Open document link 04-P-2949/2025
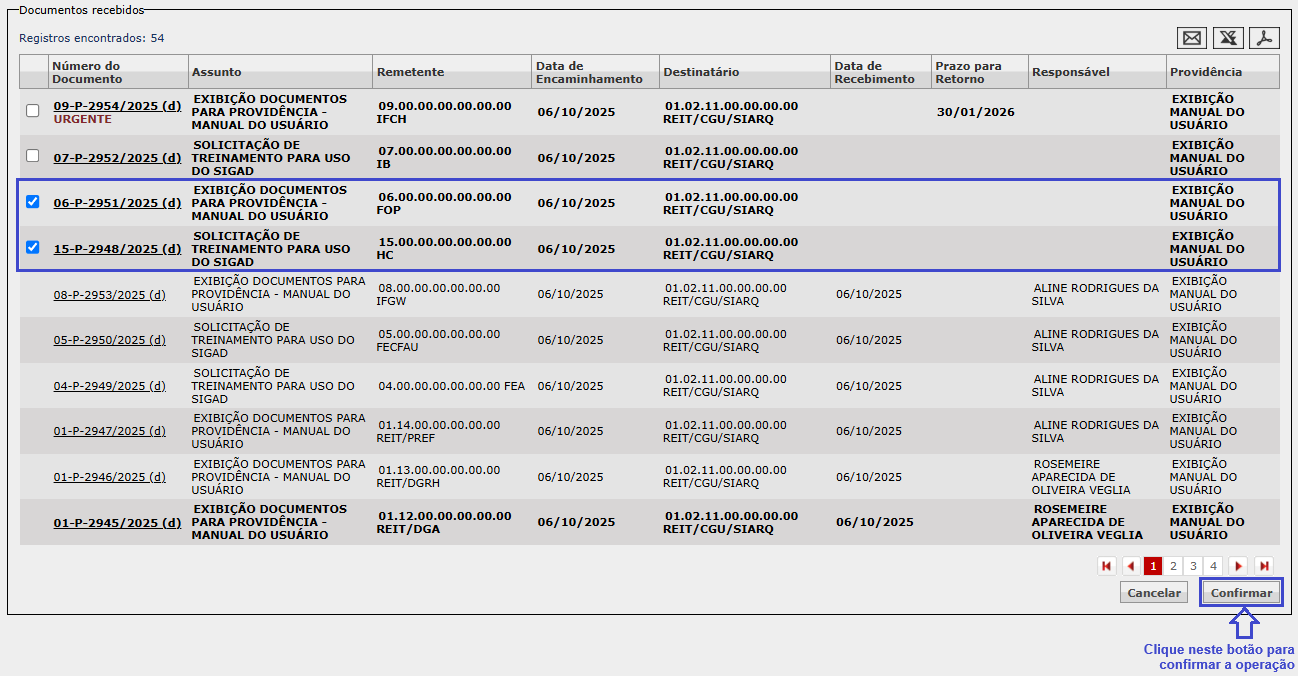Screen dimensions: 1298x676 109,386
